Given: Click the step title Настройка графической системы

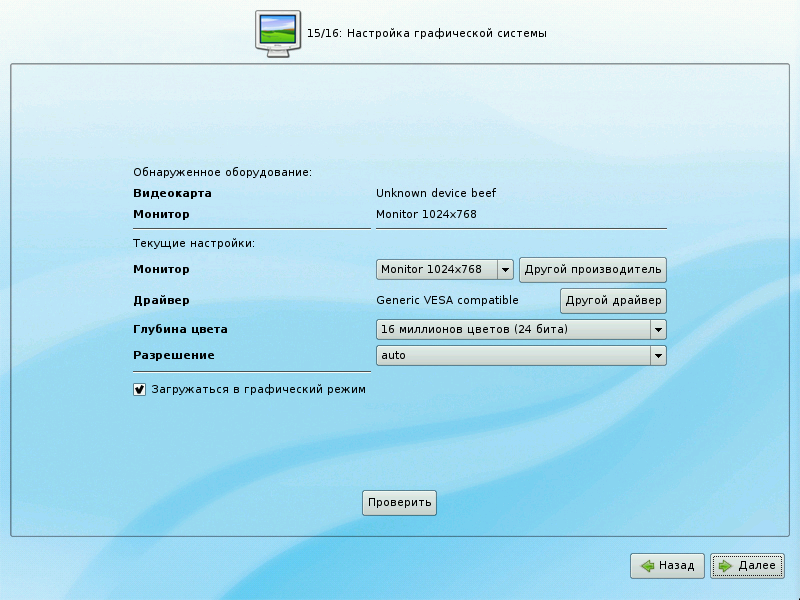Looking at the screenshot, I should coord(446,34).
